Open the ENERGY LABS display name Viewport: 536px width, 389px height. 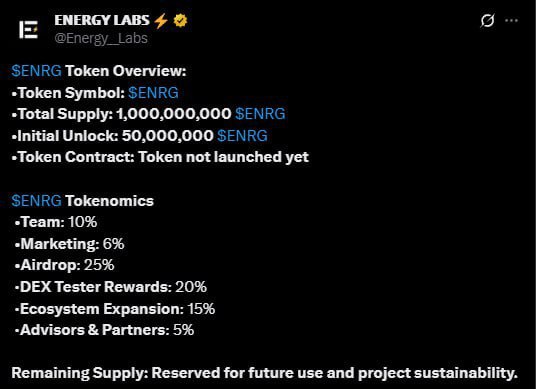coord(102,21)
